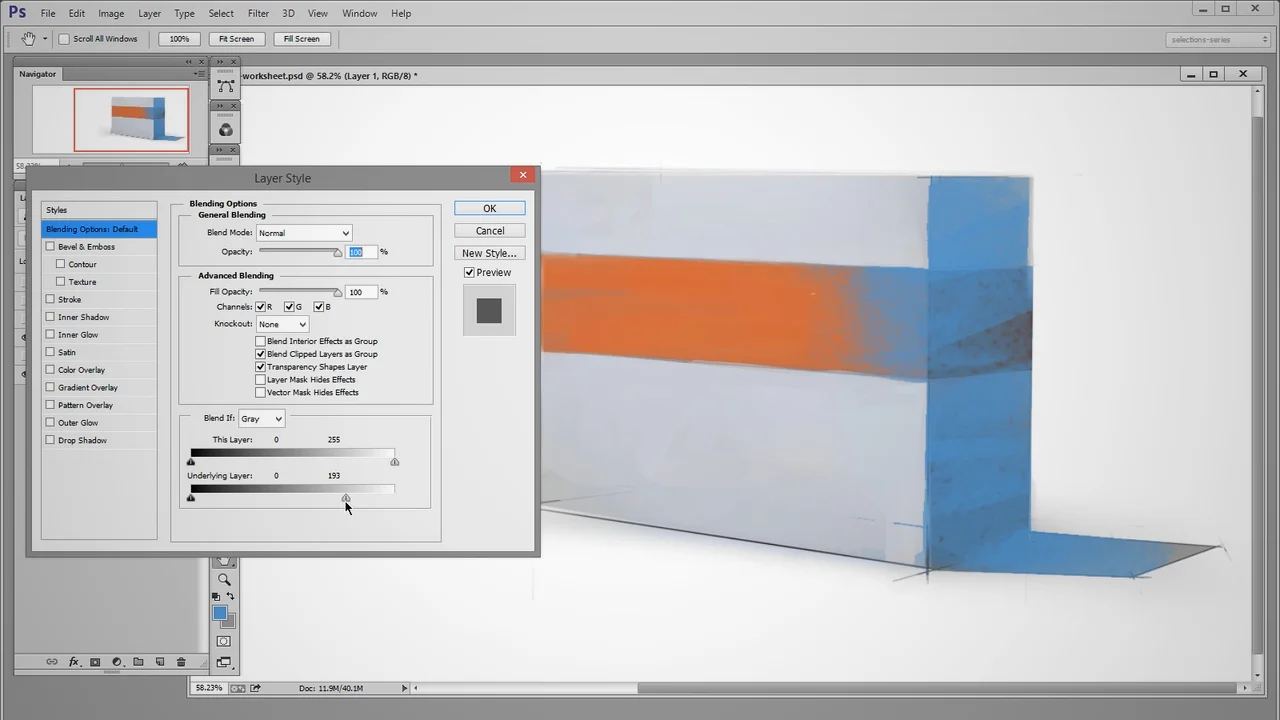This screenshot has width=1280, height=720.
Task: Delete the current layer
Action: (180, 661)
